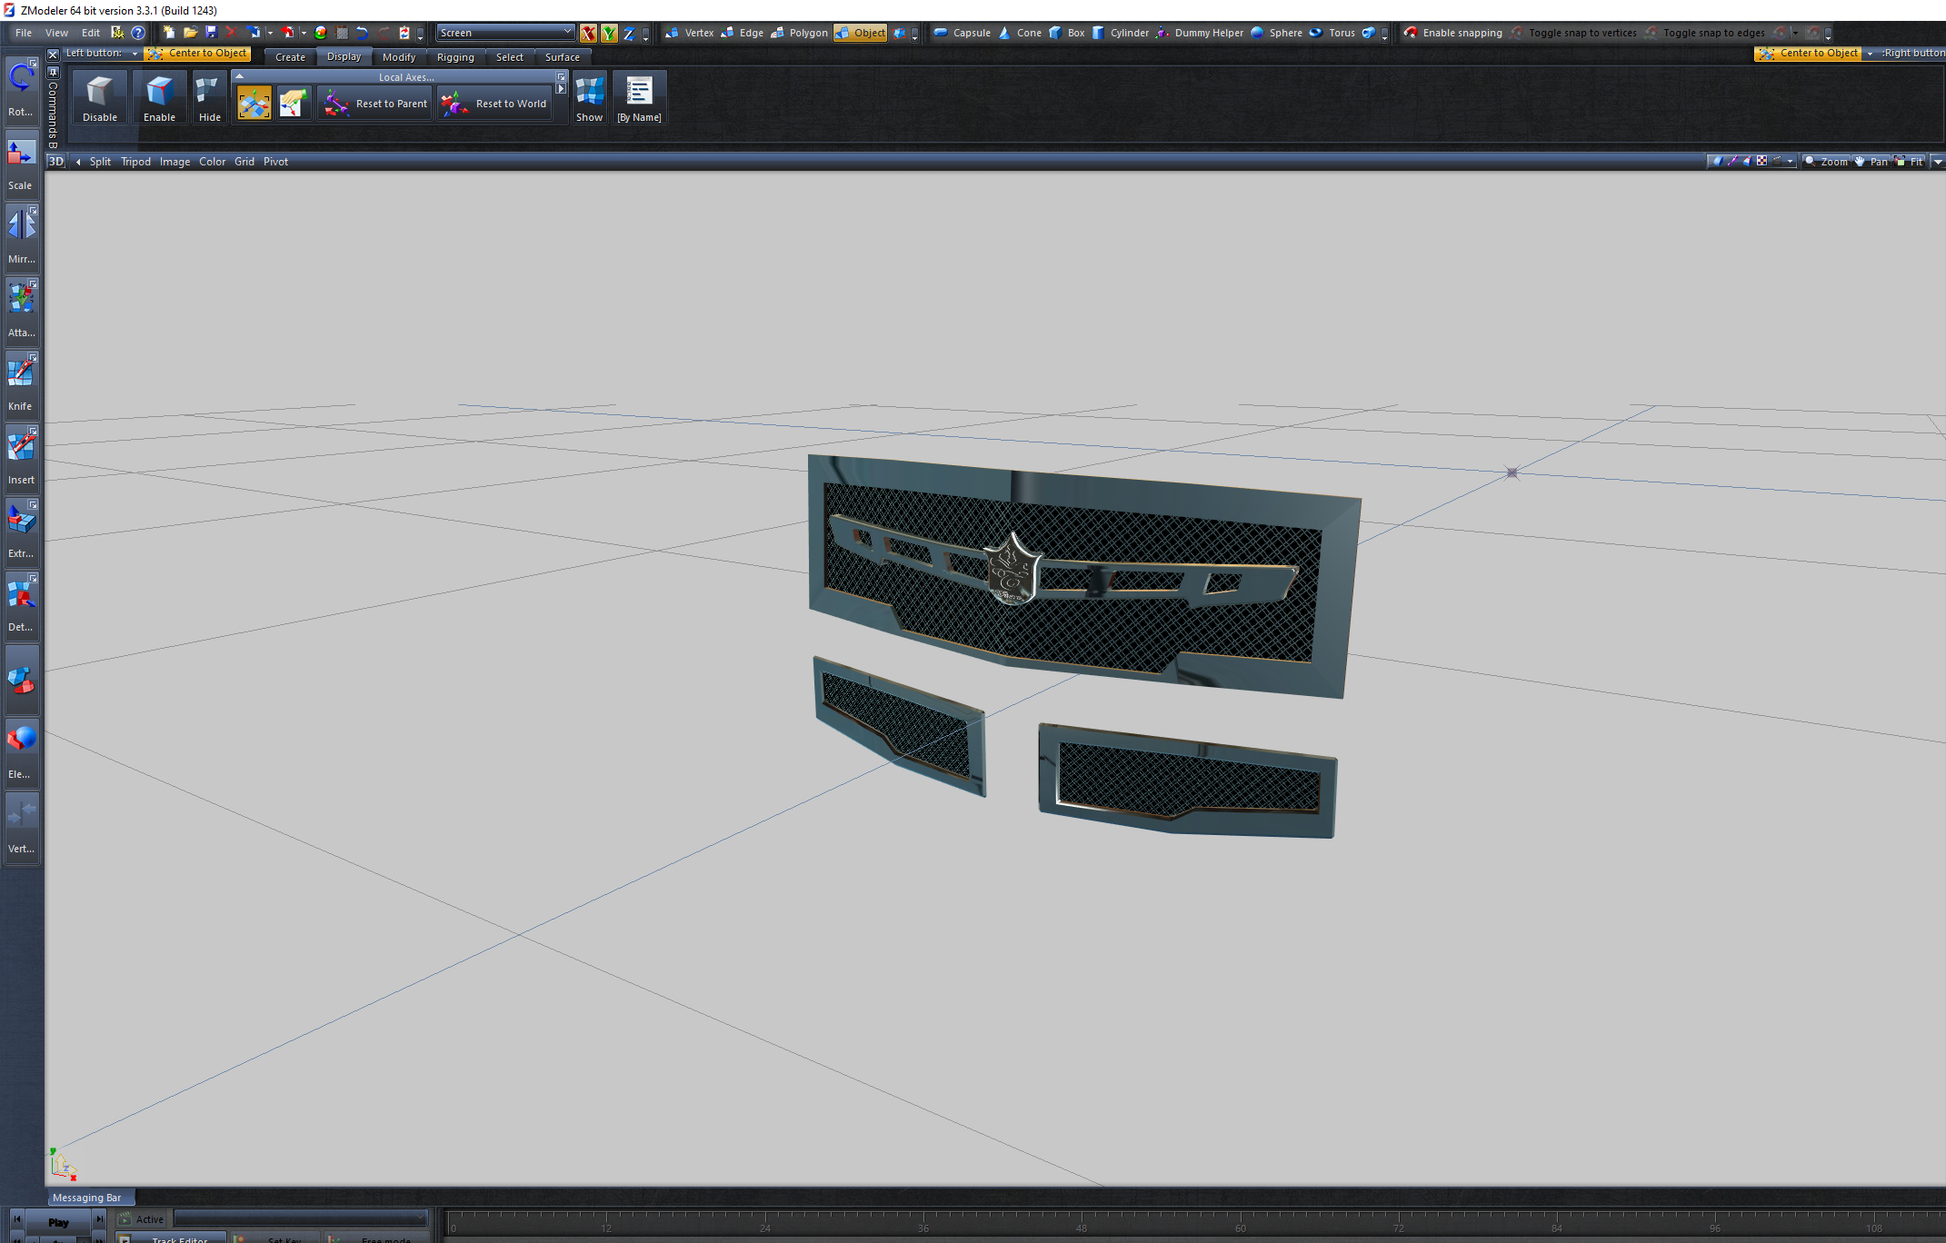Enable snapping toggle
This screenshot has height=1243, width=1946.
1452,33
